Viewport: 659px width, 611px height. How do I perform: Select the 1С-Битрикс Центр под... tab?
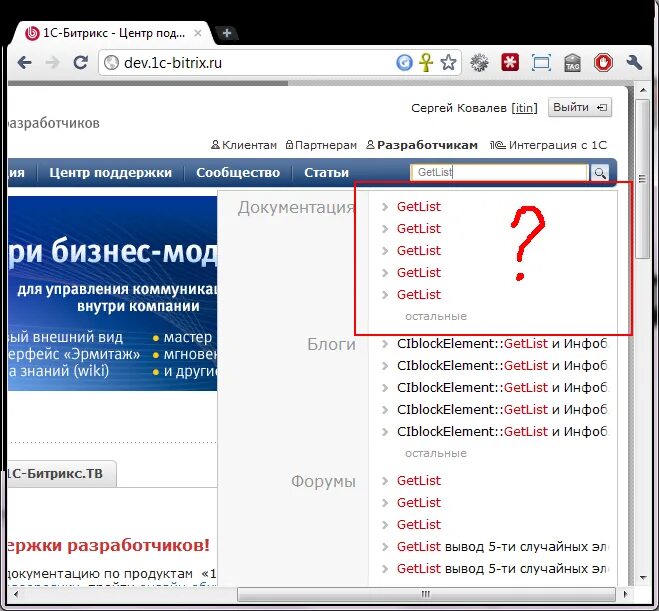[113, 33]
